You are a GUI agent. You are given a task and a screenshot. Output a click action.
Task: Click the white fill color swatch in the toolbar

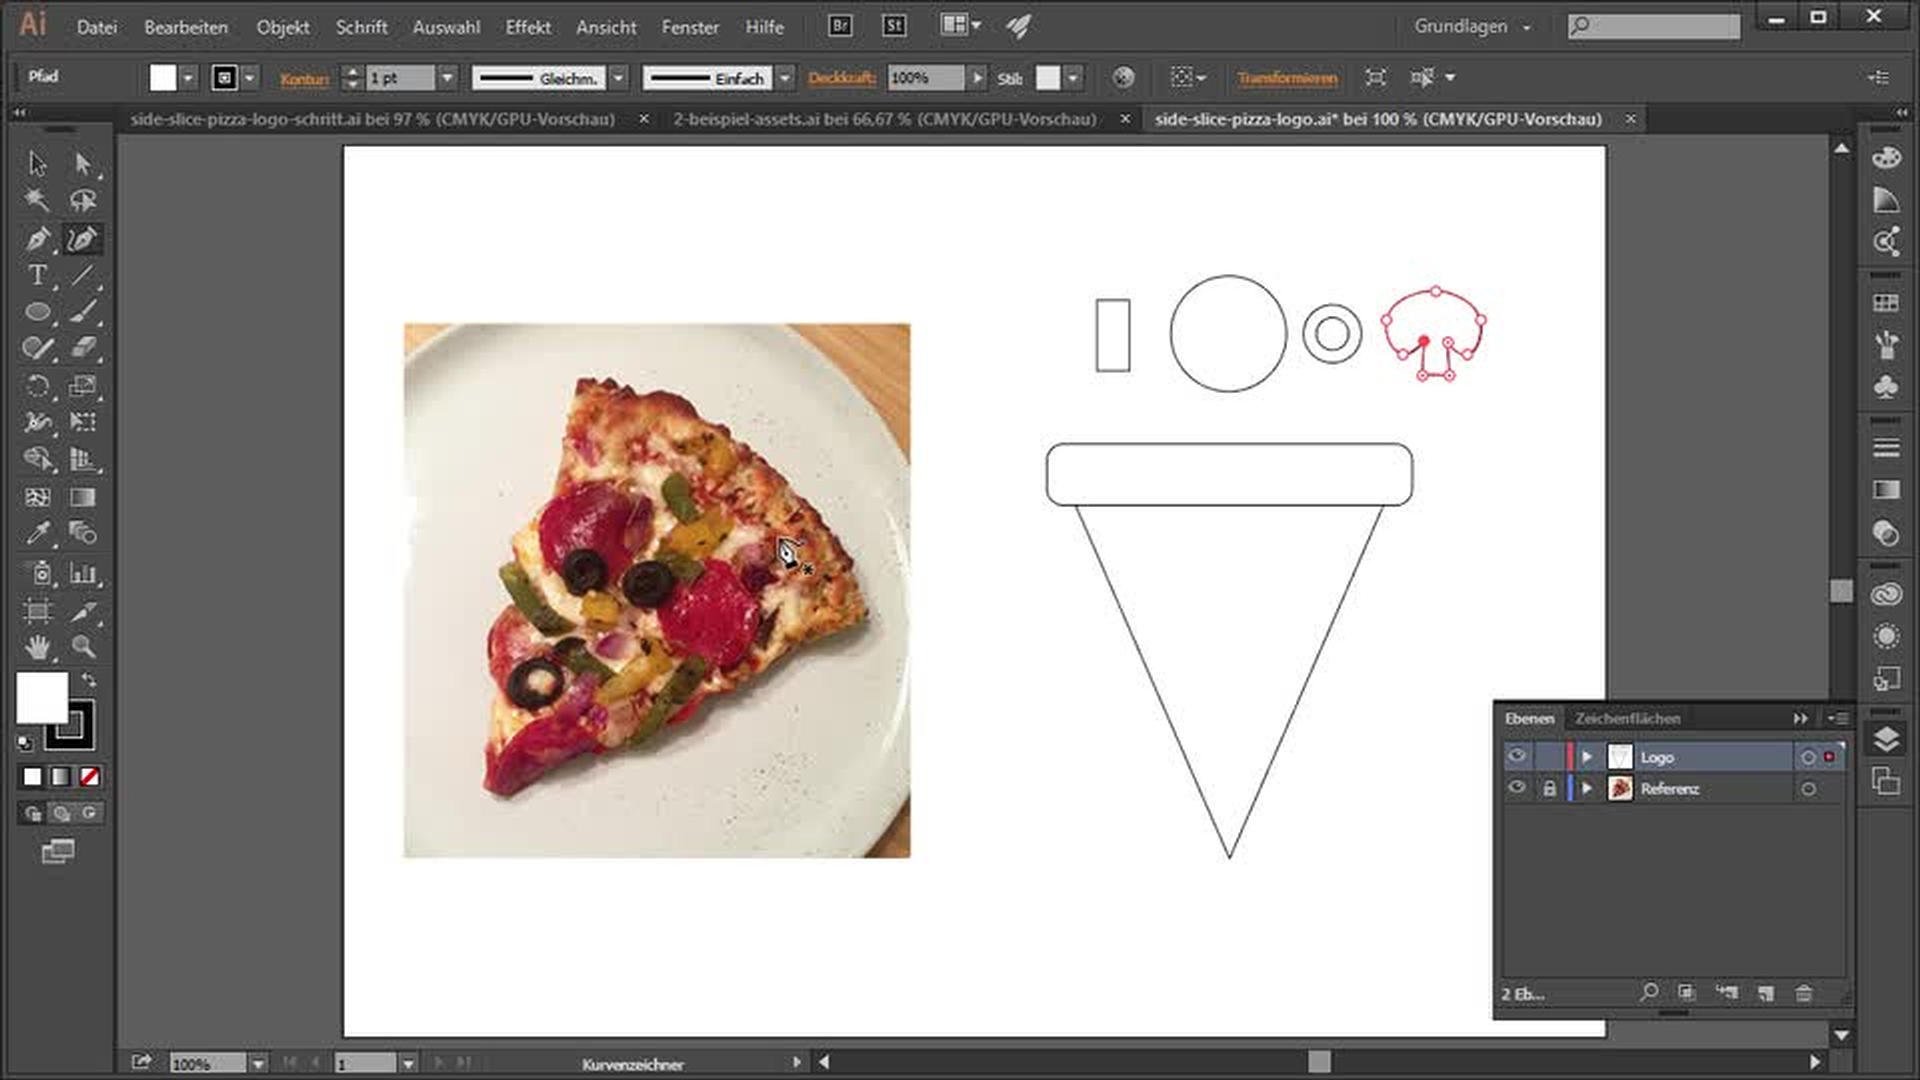[x=40, y=696]
